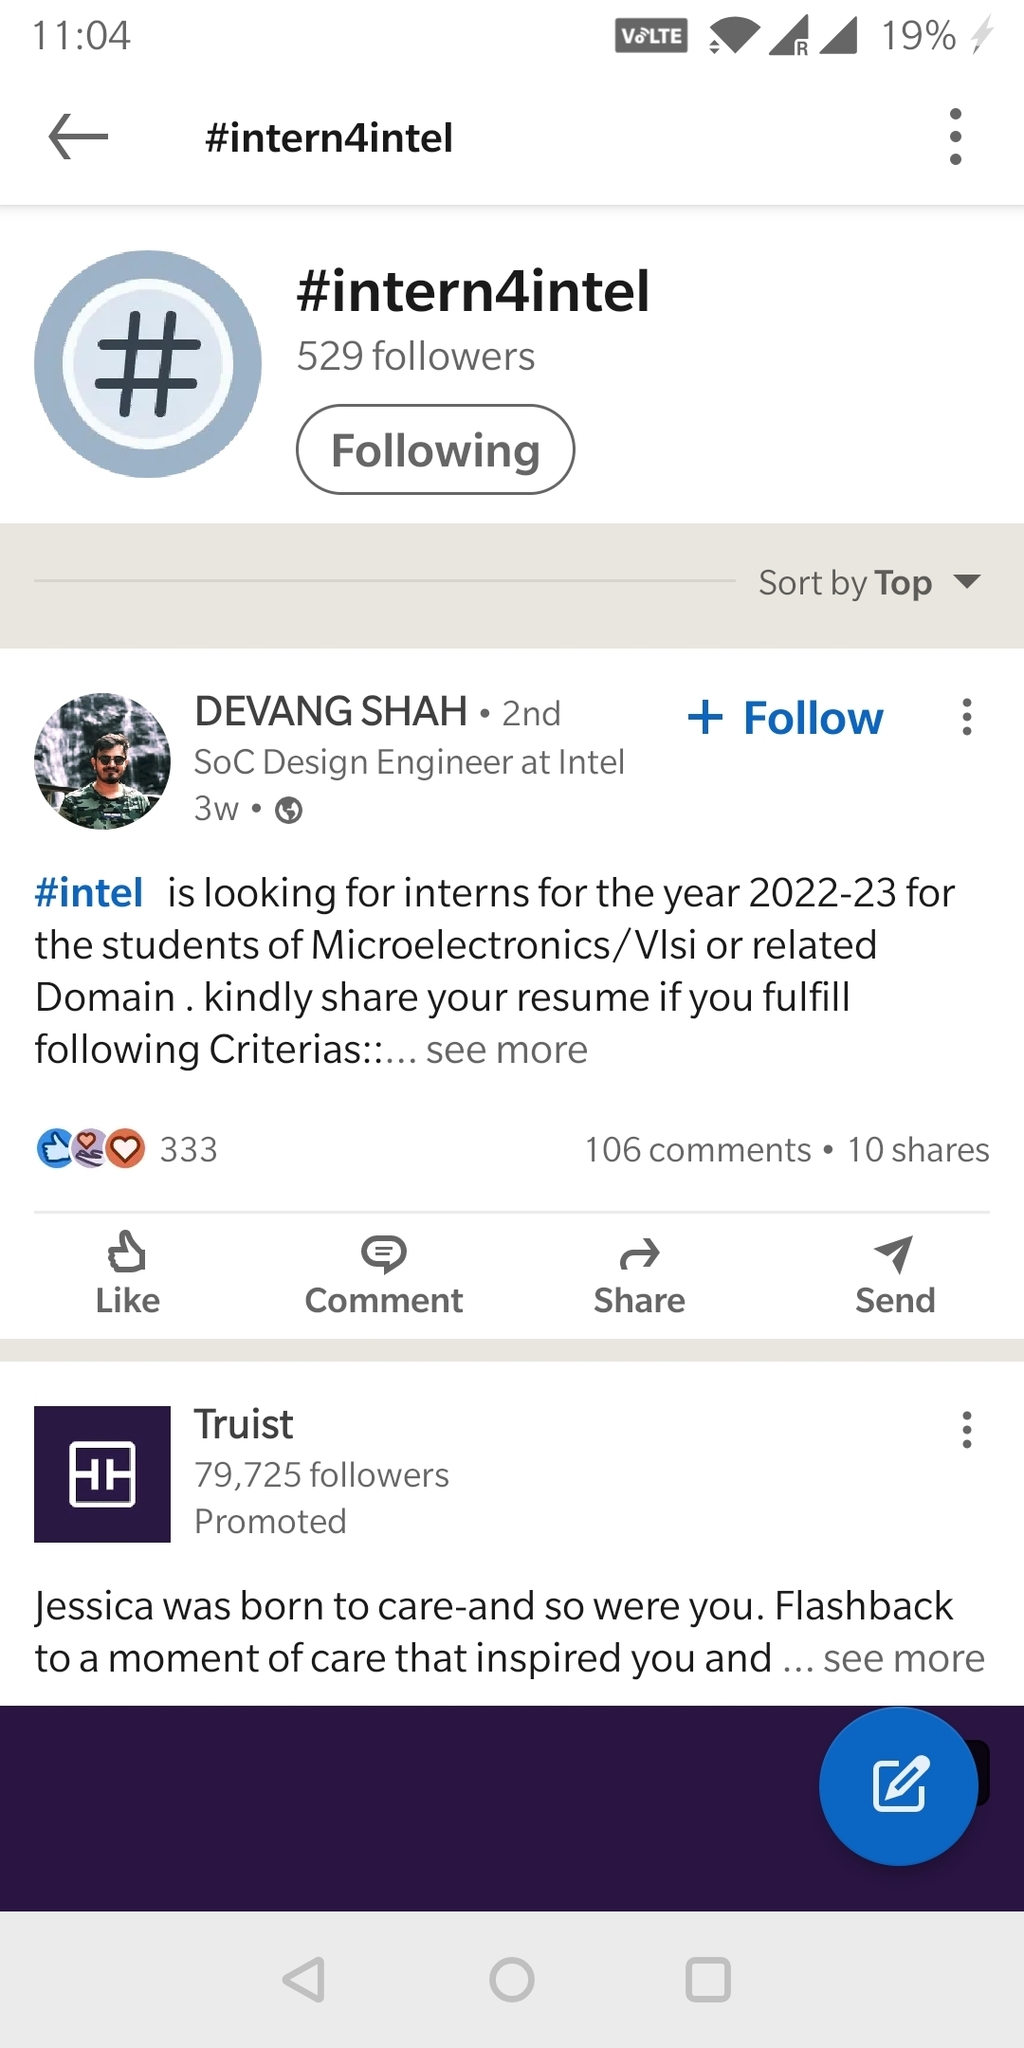Toggle the Following button for #intern4intel
The width and height of the screenshot is (1024, 2048).
[x=435, y=450]
